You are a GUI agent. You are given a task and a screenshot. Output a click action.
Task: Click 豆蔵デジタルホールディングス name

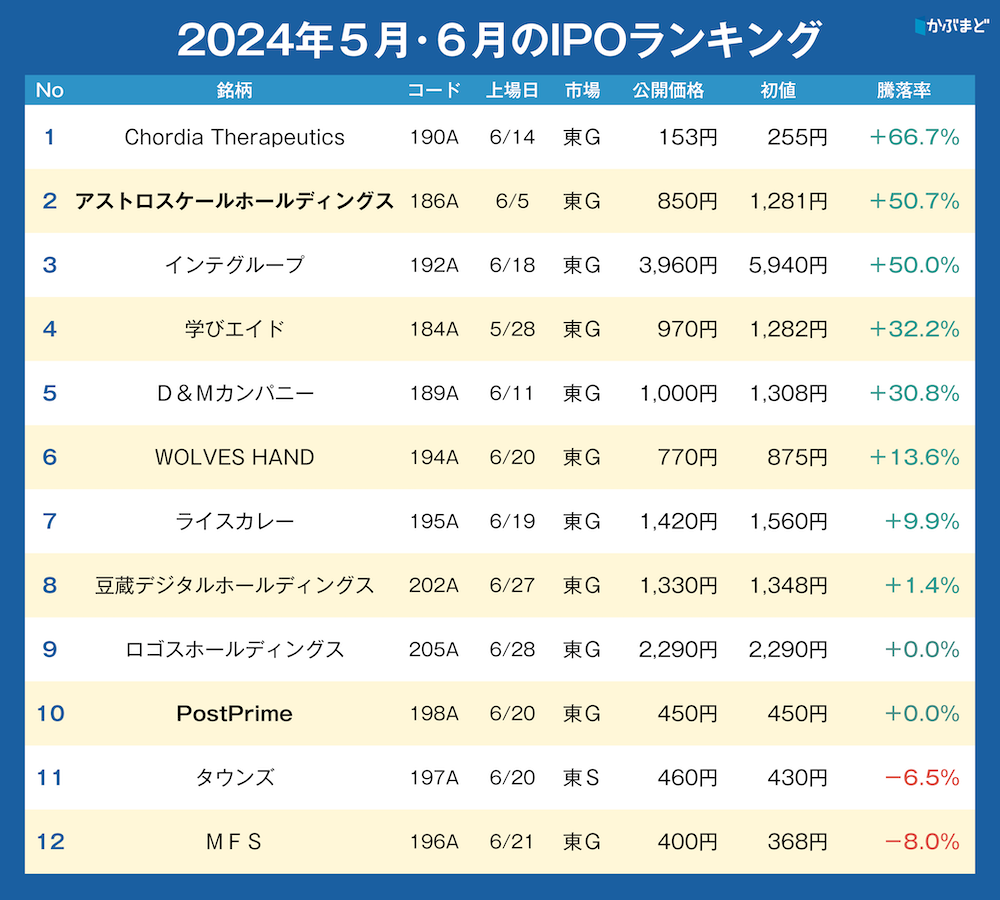pos(234,585)
